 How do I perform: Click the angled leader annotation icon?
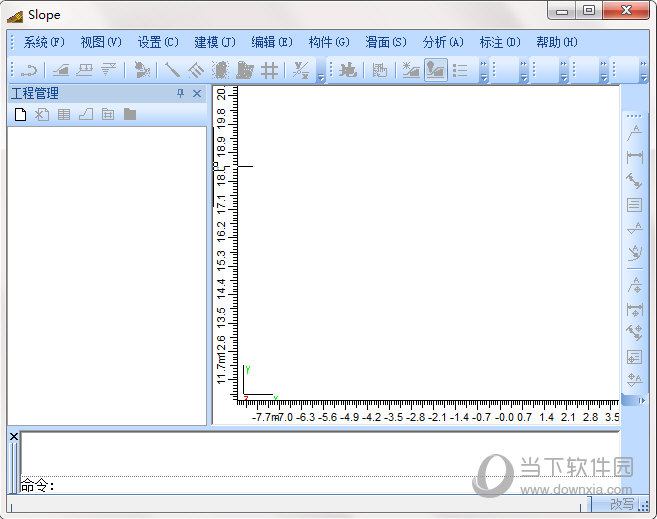pos(634,134)
